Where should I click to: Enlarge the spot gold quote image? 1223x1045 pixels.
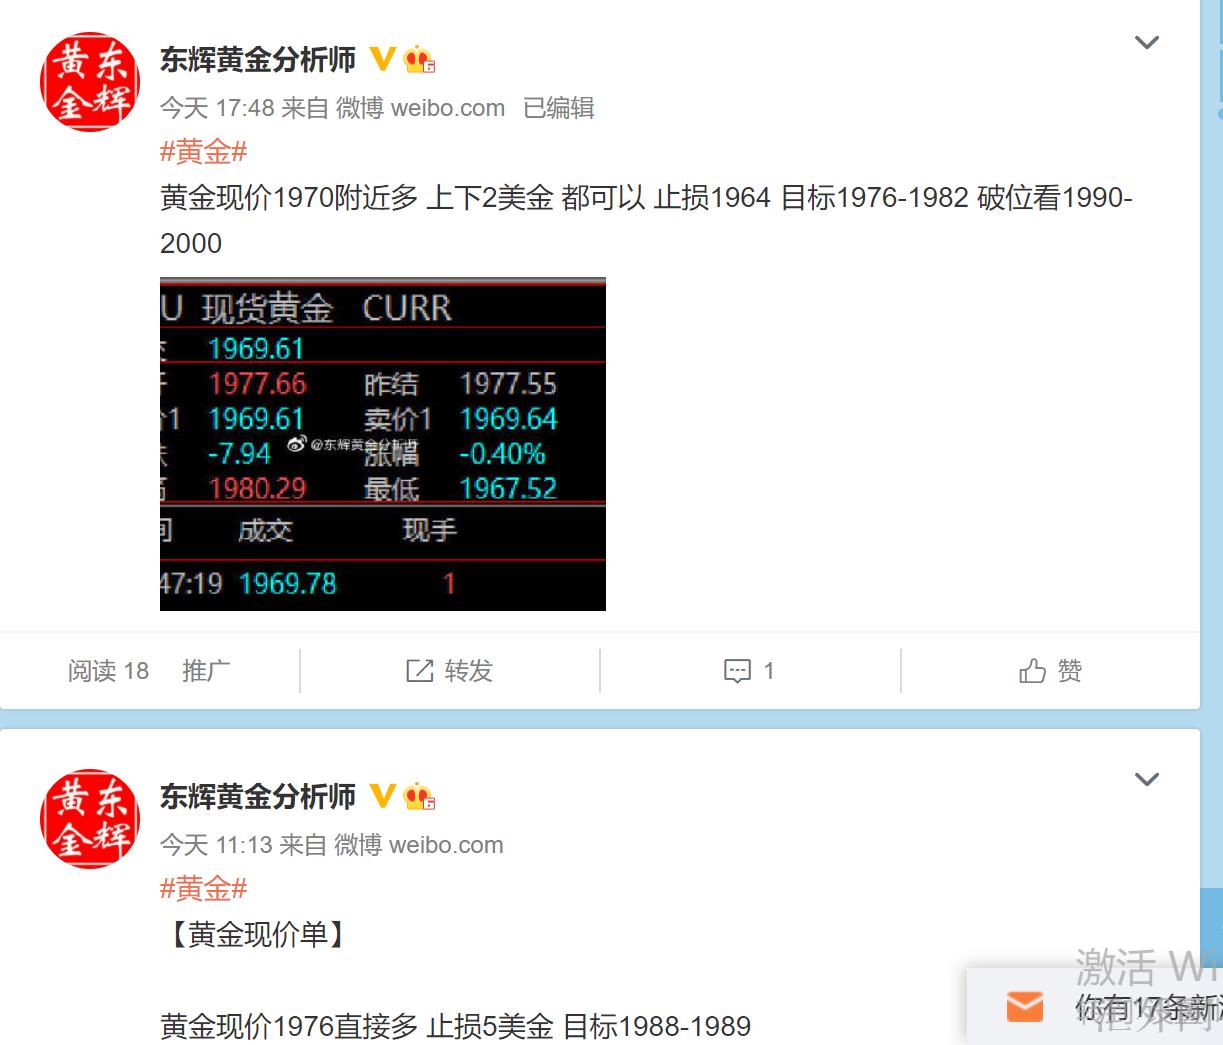tap(383, 444)
